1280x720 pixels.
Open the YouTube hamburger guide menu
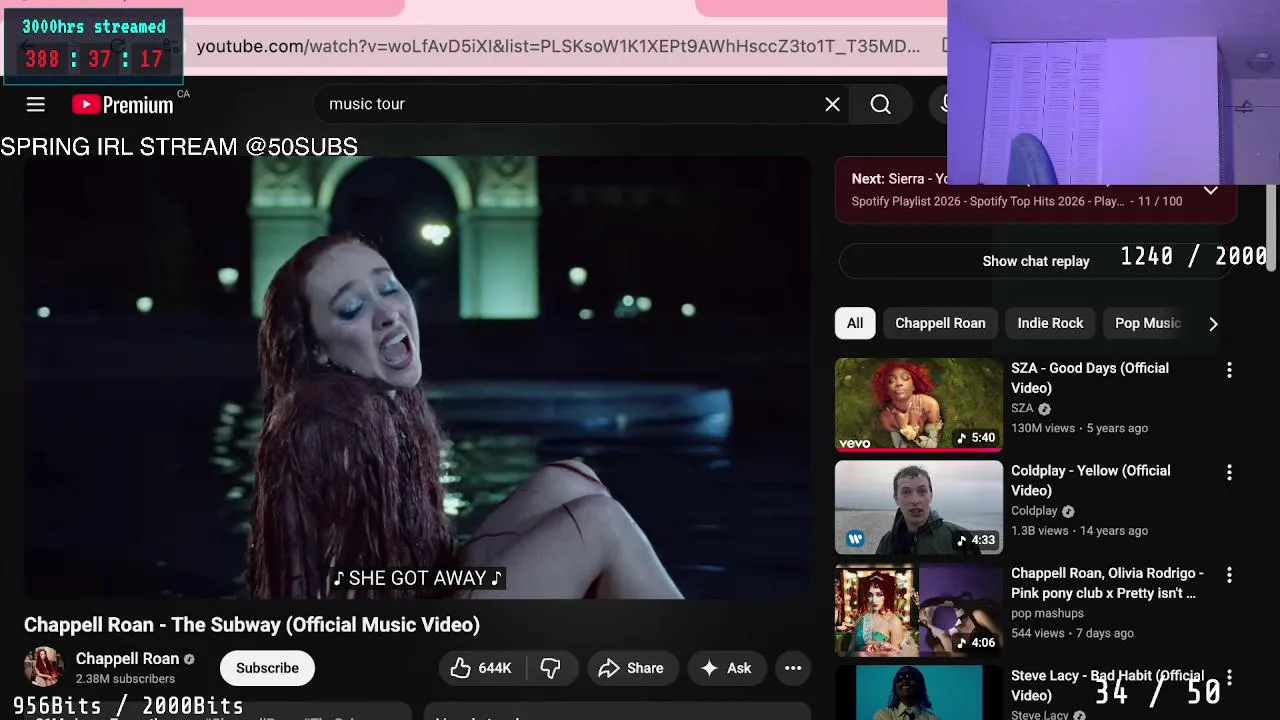35,104
